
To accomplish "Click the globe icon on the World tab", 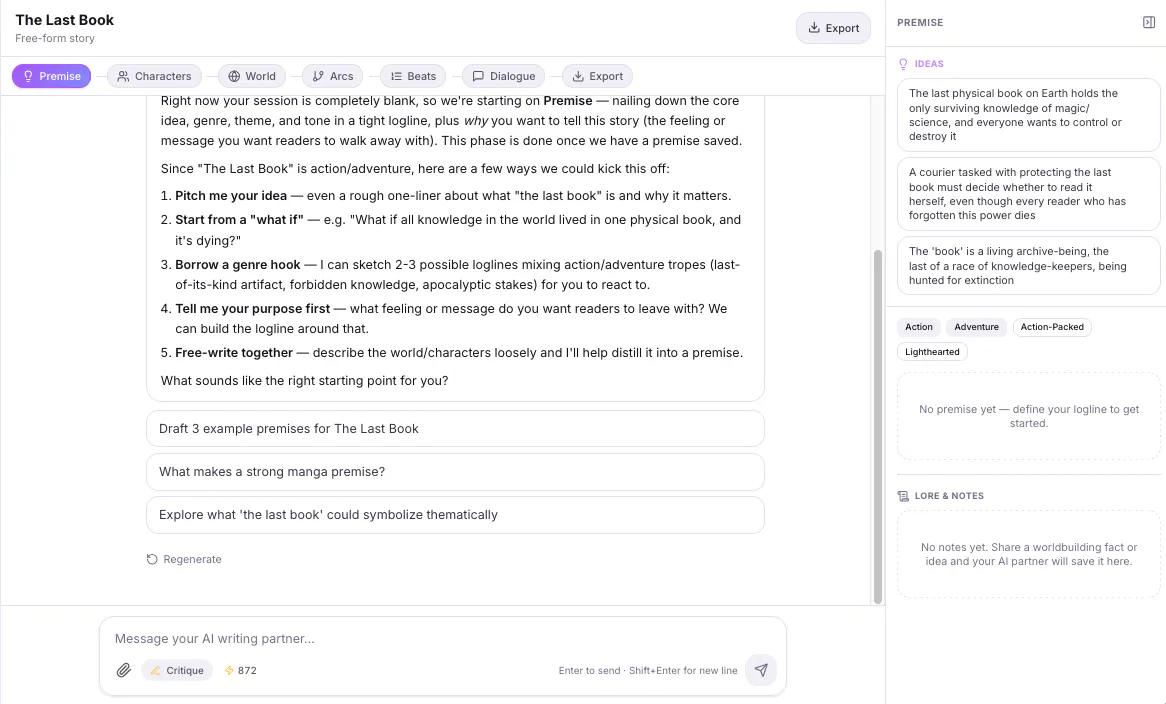I will [x=234, y=76].
